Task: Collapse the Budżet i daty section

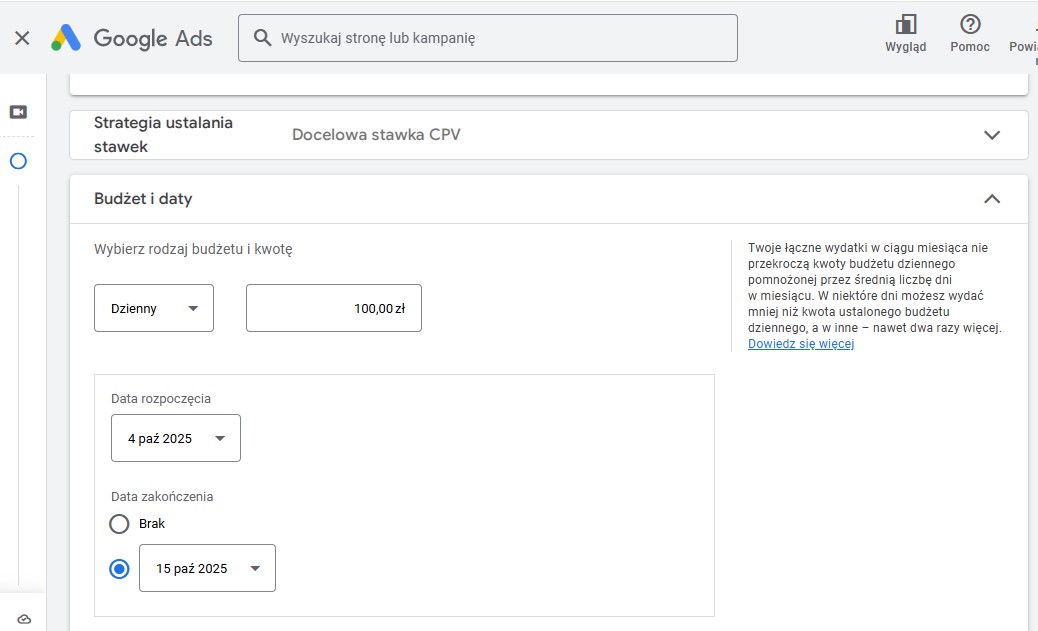Action: click(991, 199)
